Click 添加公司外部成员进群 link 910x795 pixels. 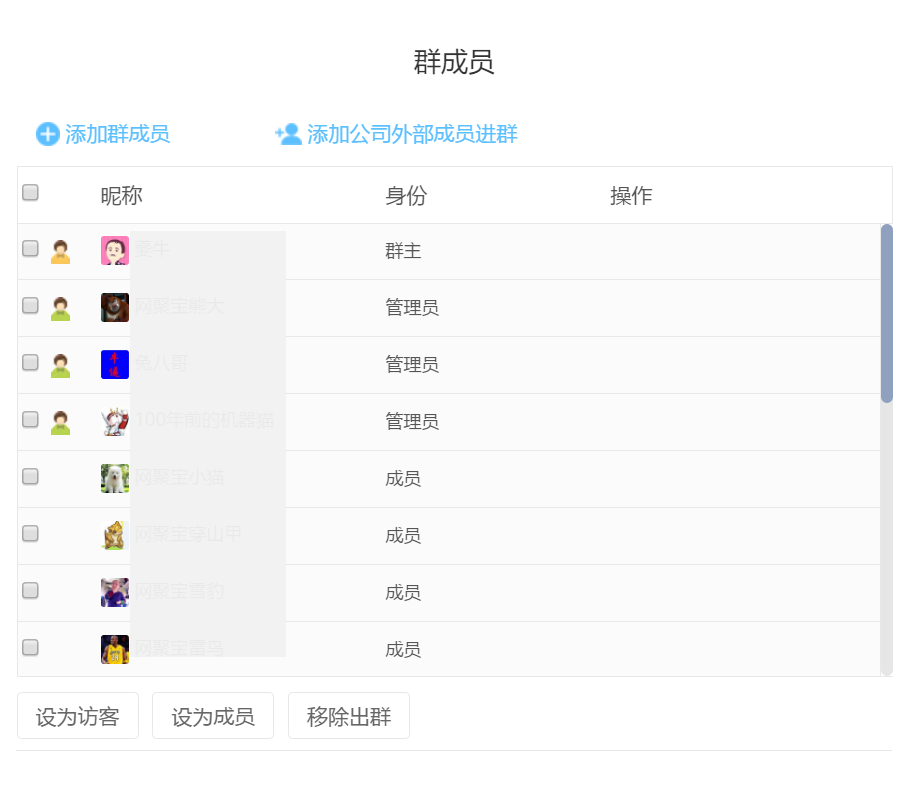click(x=412, y=134)
